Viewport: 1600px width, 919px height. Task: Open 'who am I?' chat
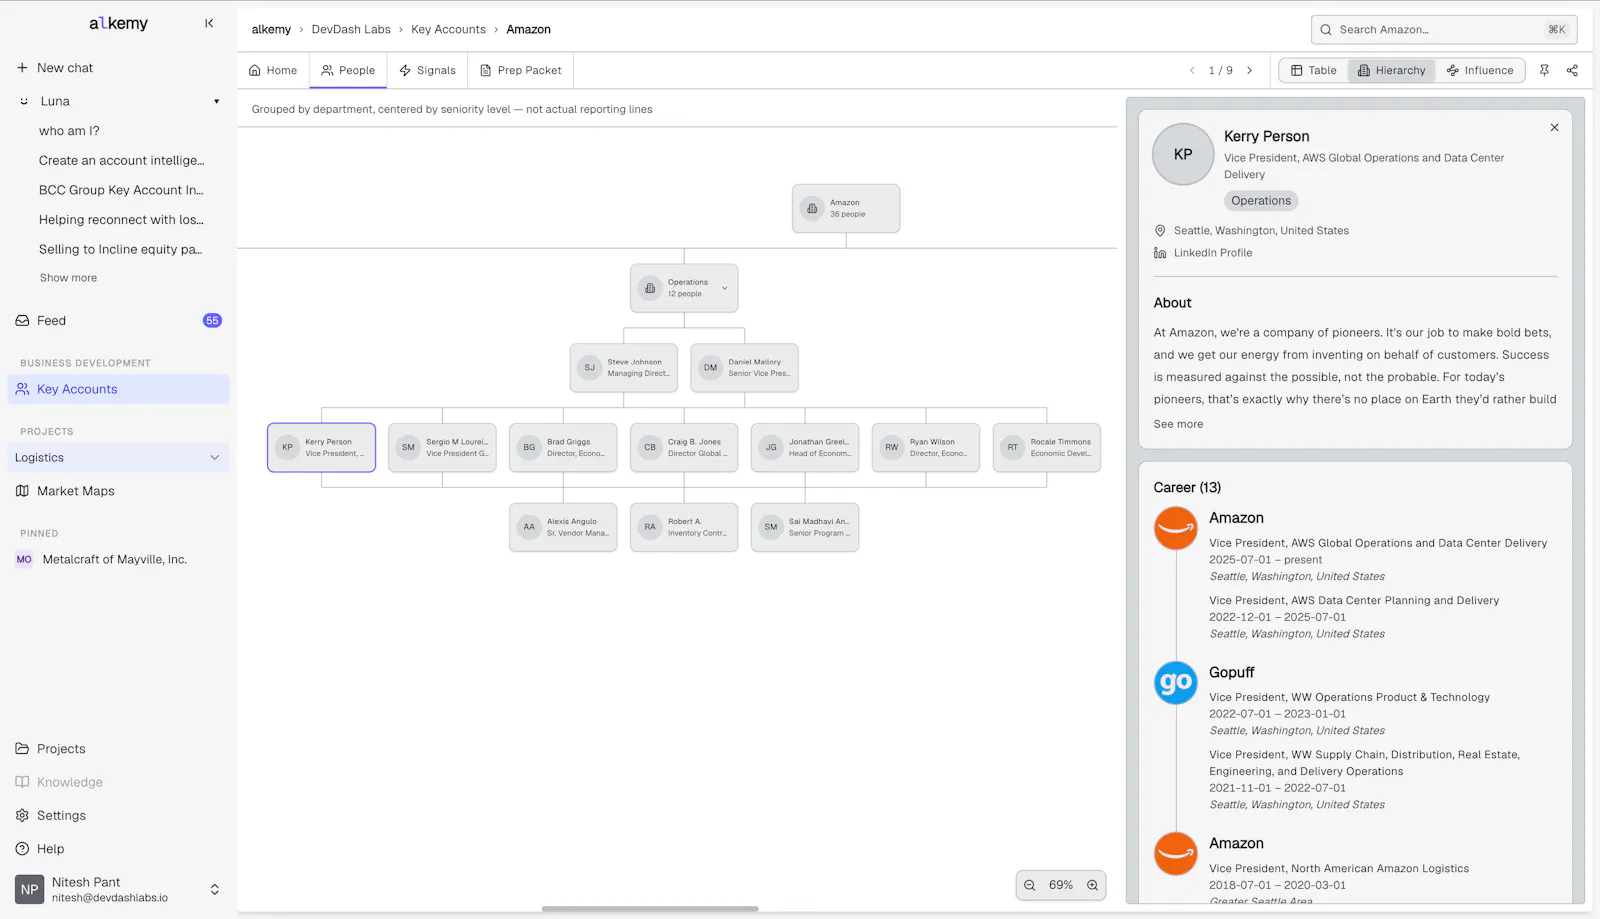[69, 131]
